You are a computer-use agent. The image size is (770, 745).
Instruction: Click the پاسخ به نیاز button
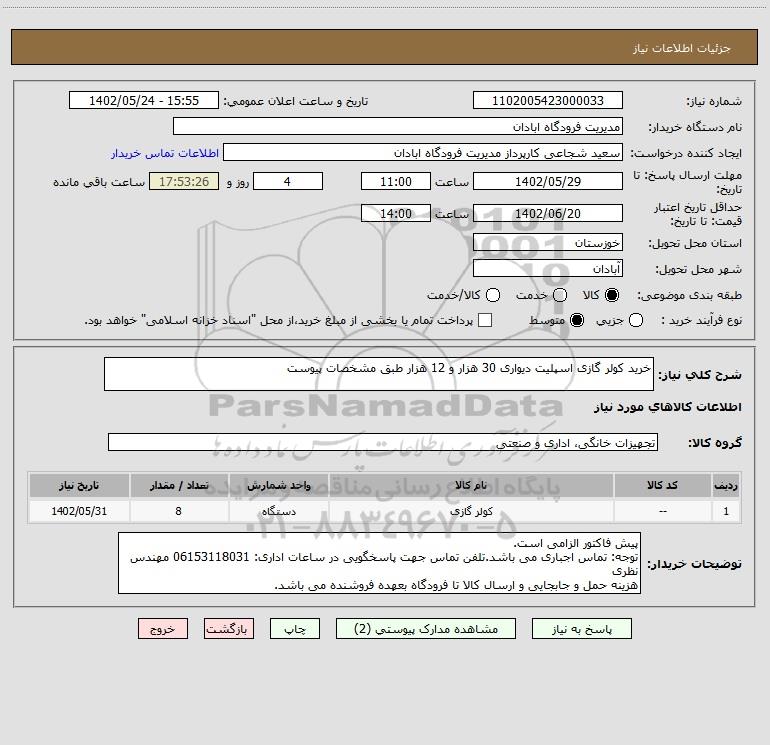(x=582, y=629)
